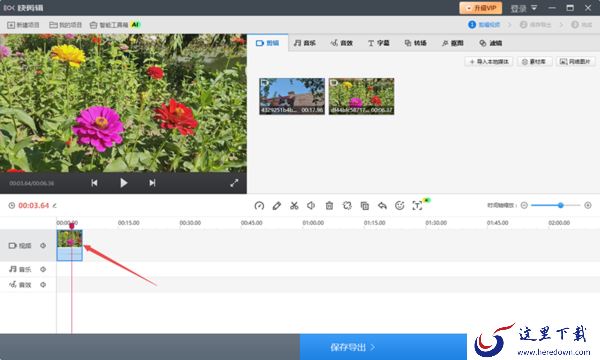The image size is (600, 360).
Task: Switch to the 抠图 tab
Action: [x=452, y=43]
